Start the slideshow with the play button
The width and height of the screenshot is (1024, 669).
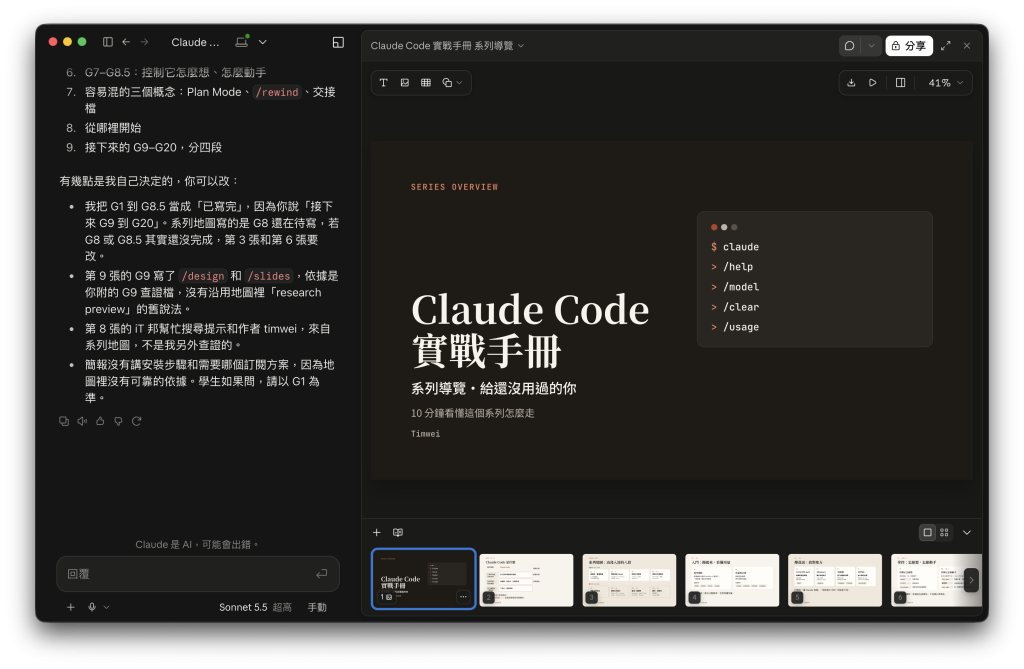click(x=872, y=83)
